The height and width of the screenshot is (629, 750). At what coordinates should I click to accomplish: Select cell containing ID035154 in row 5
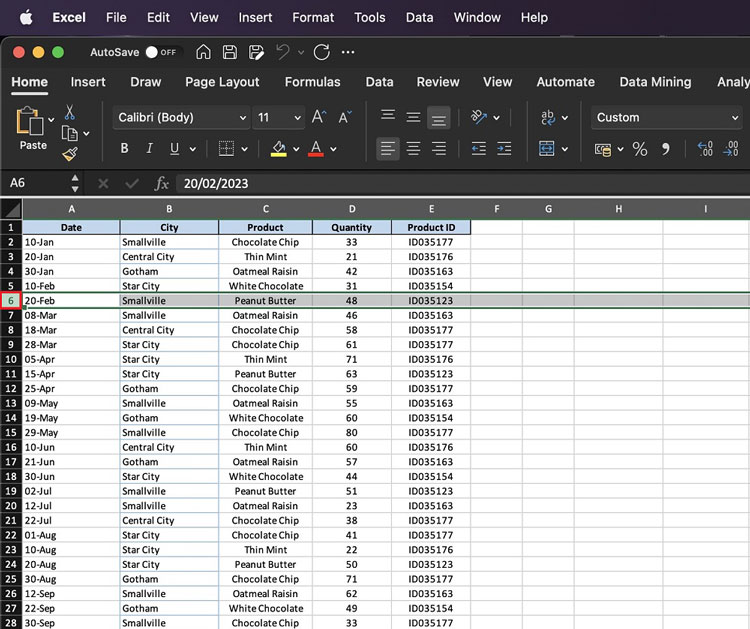(x=431, y=286)
